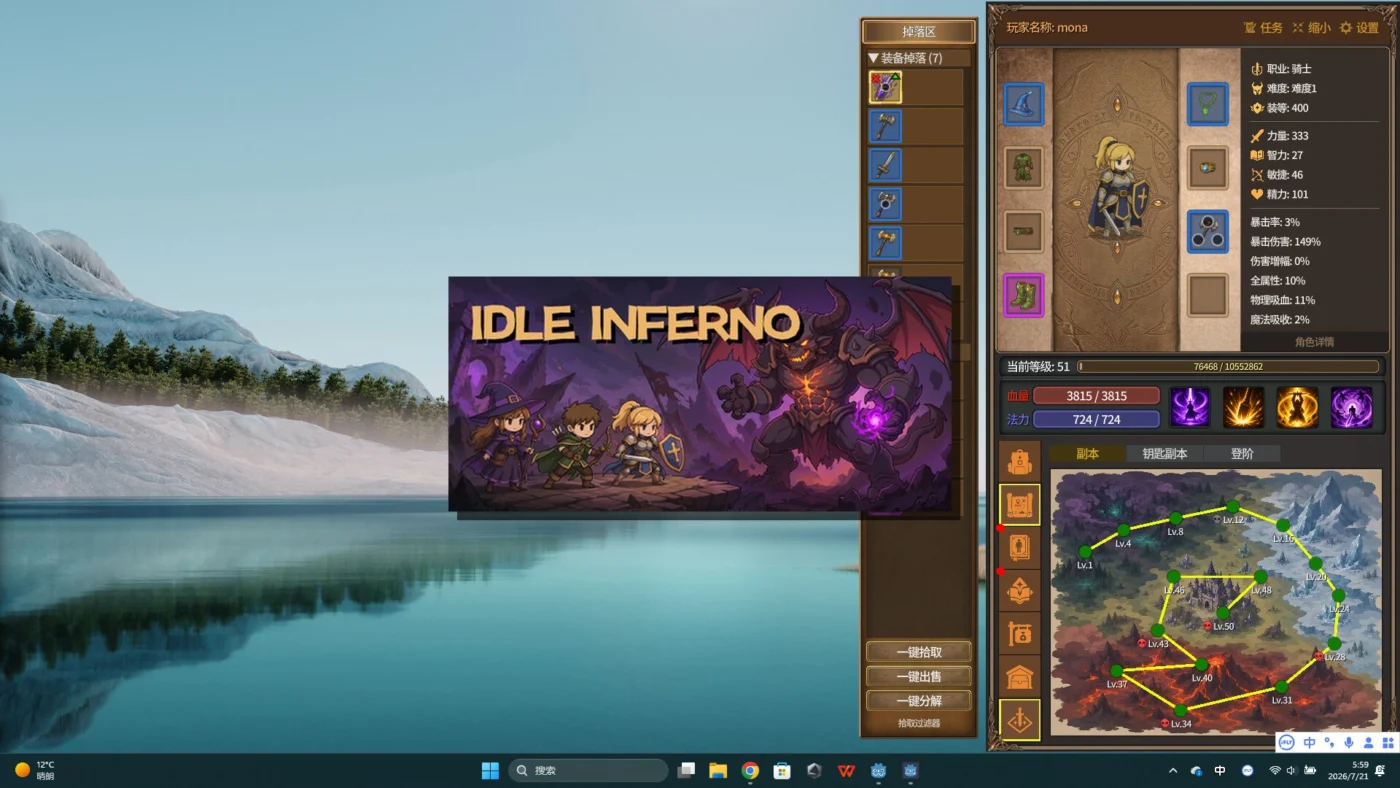This screenshot has width=1400, height=788.
Task: Select the green chest armor equipment slot
Action: pyautogui.click(x=1023, y=168)
